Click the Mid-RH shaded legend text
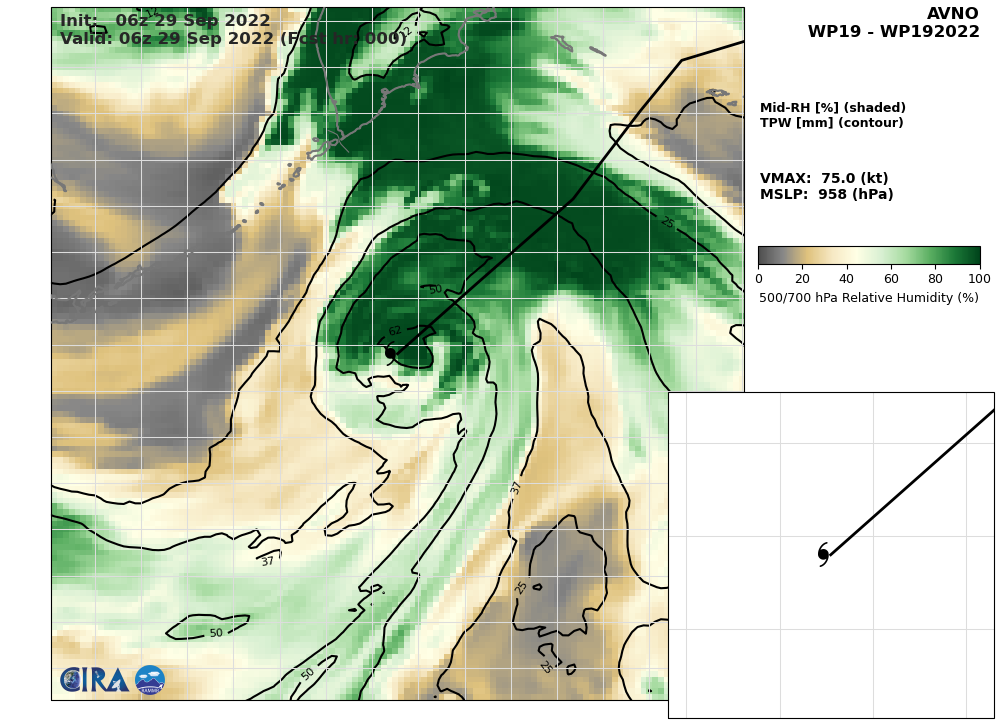 tap(833, 107)
